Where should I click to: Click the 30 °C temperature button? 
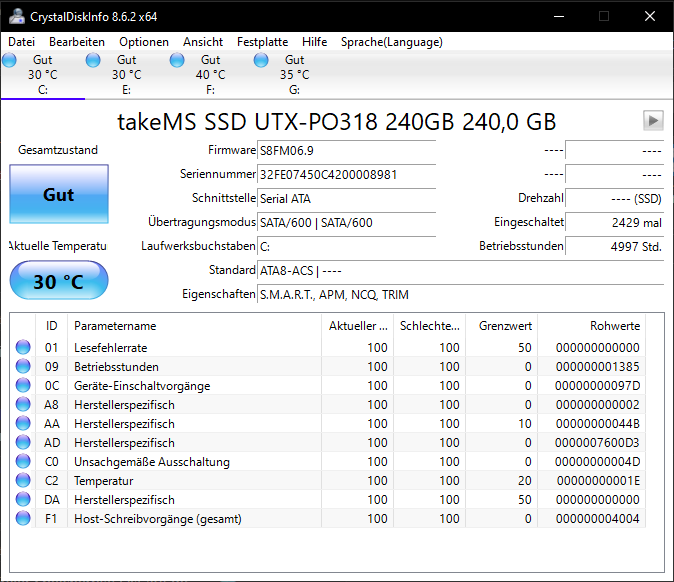59,281
